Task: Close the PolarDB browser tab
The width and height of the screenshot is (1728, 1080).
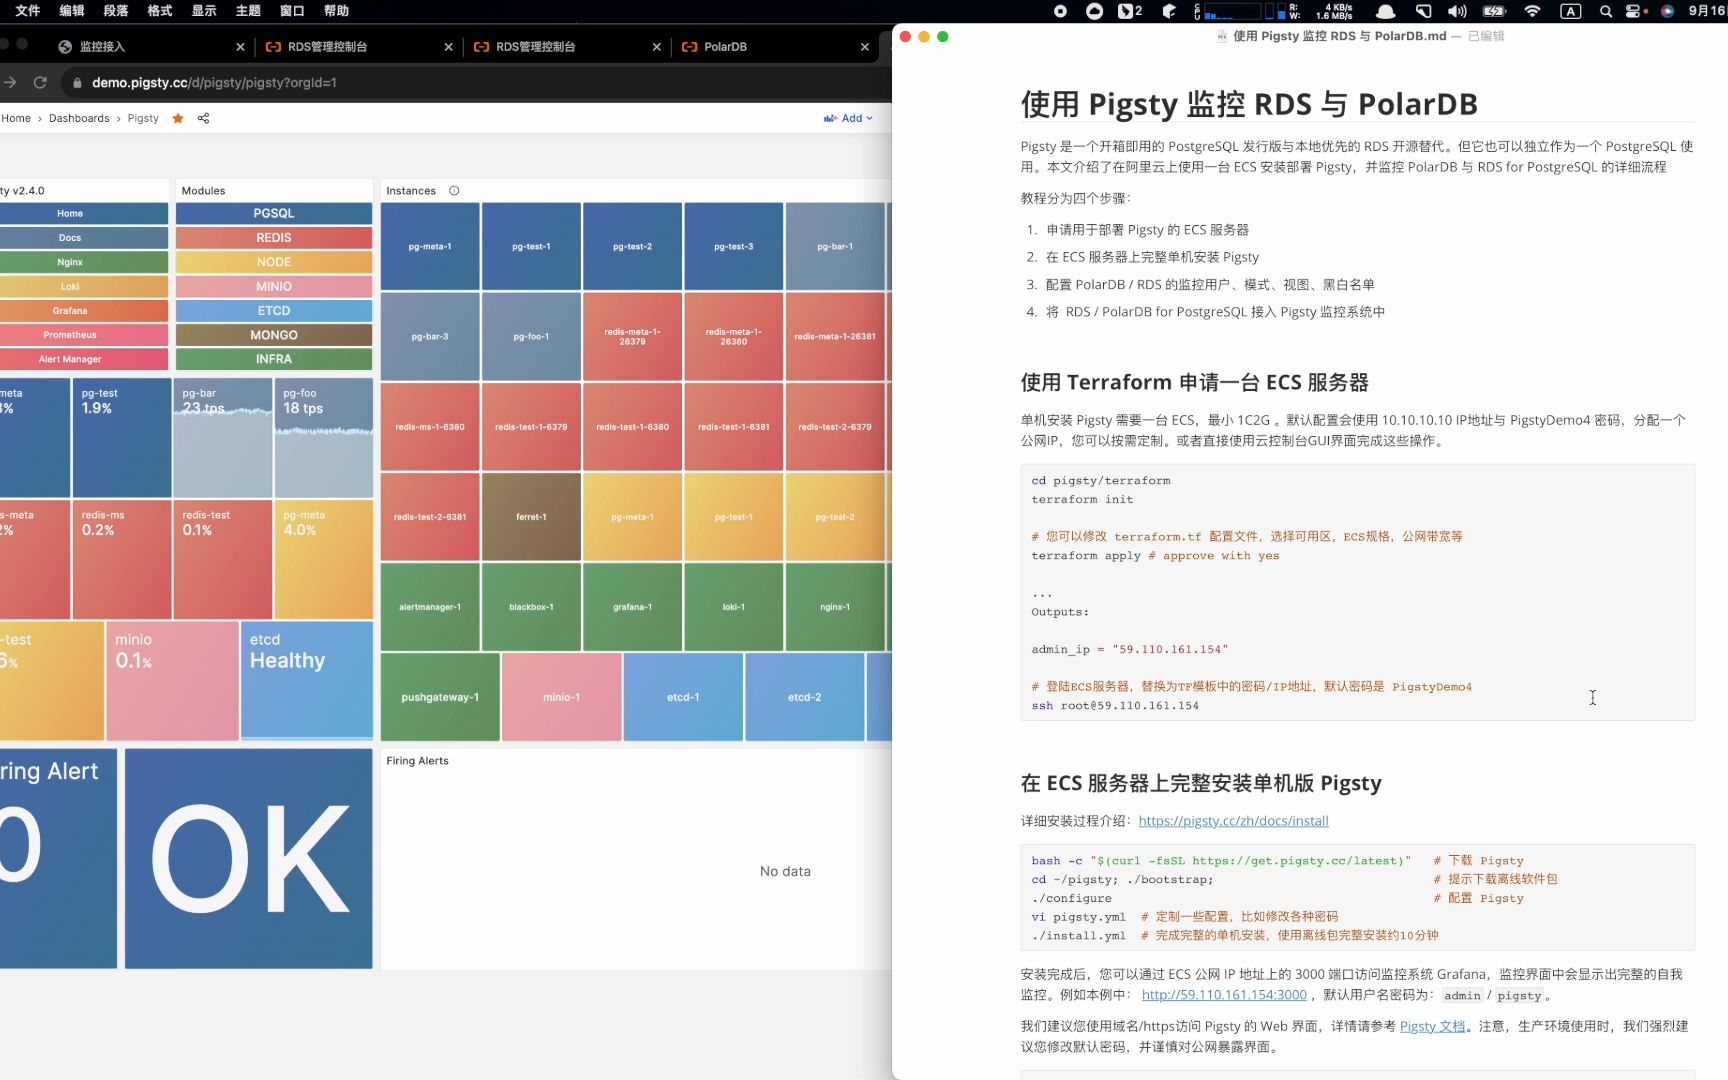Action: tap(865, 47)
